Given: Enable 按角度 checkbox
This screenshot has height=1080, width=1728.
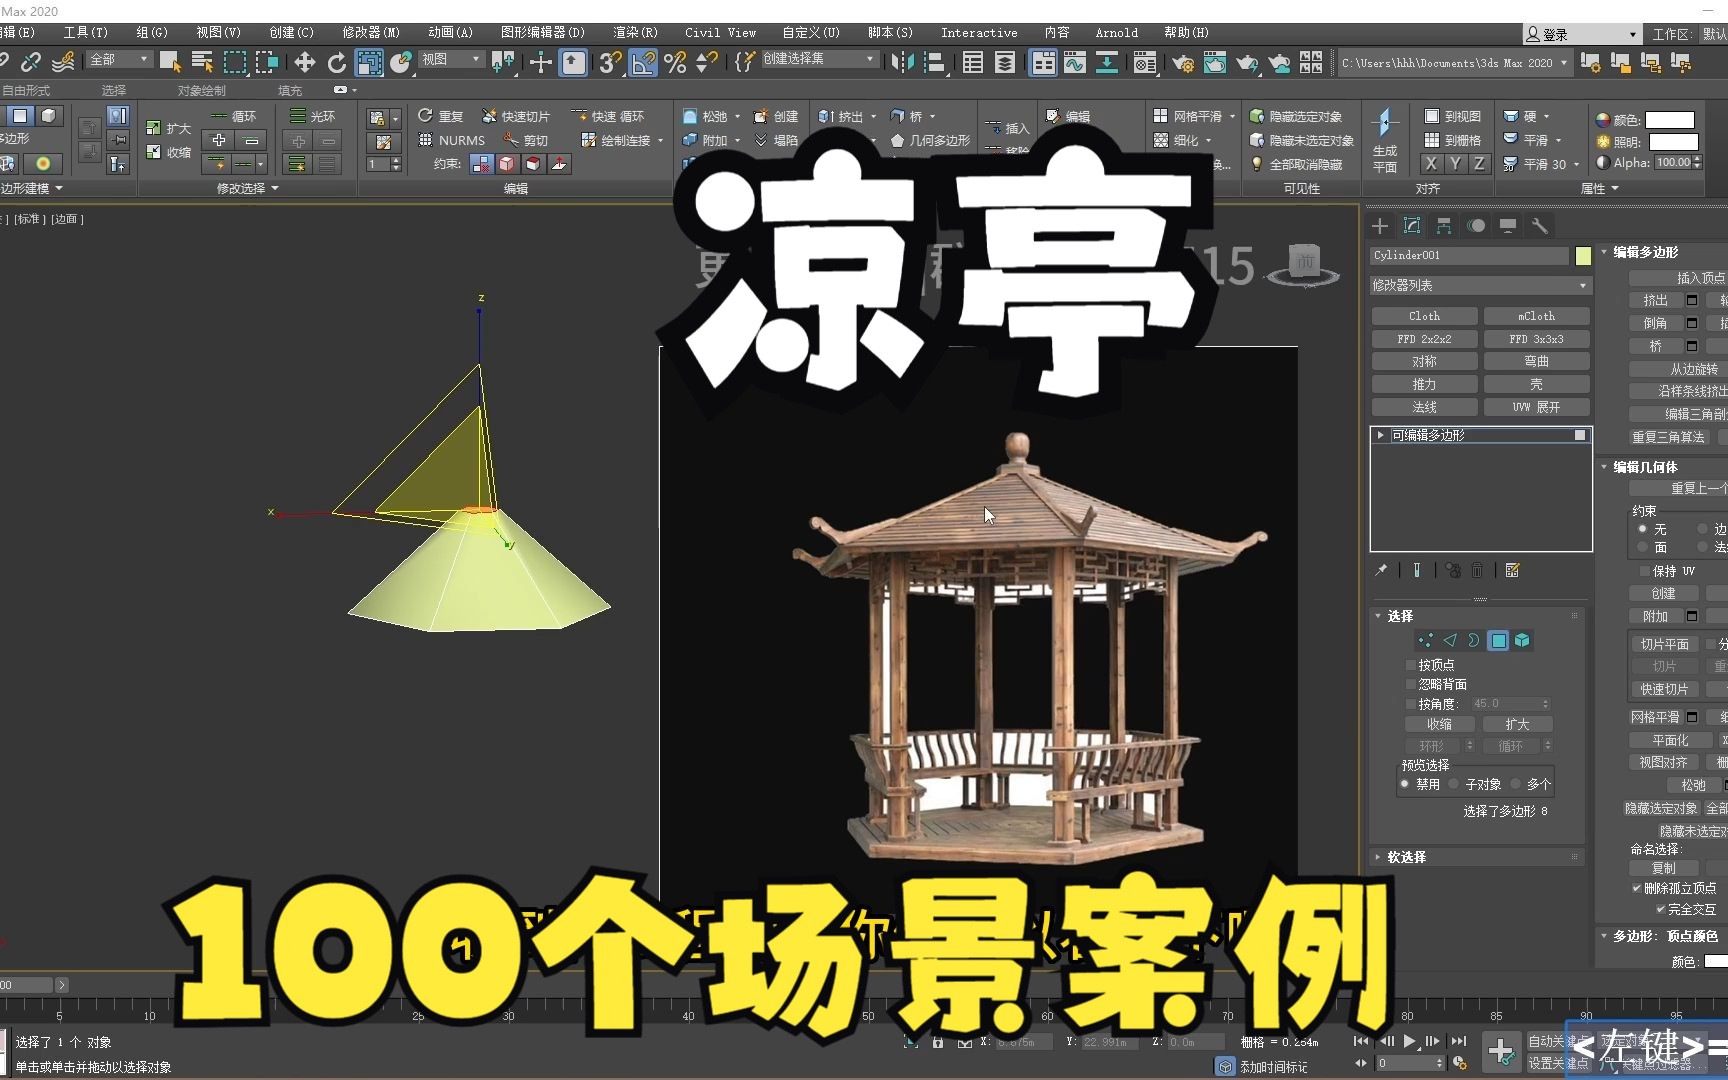Looking at the screenshot, I should pos(1411,704).
